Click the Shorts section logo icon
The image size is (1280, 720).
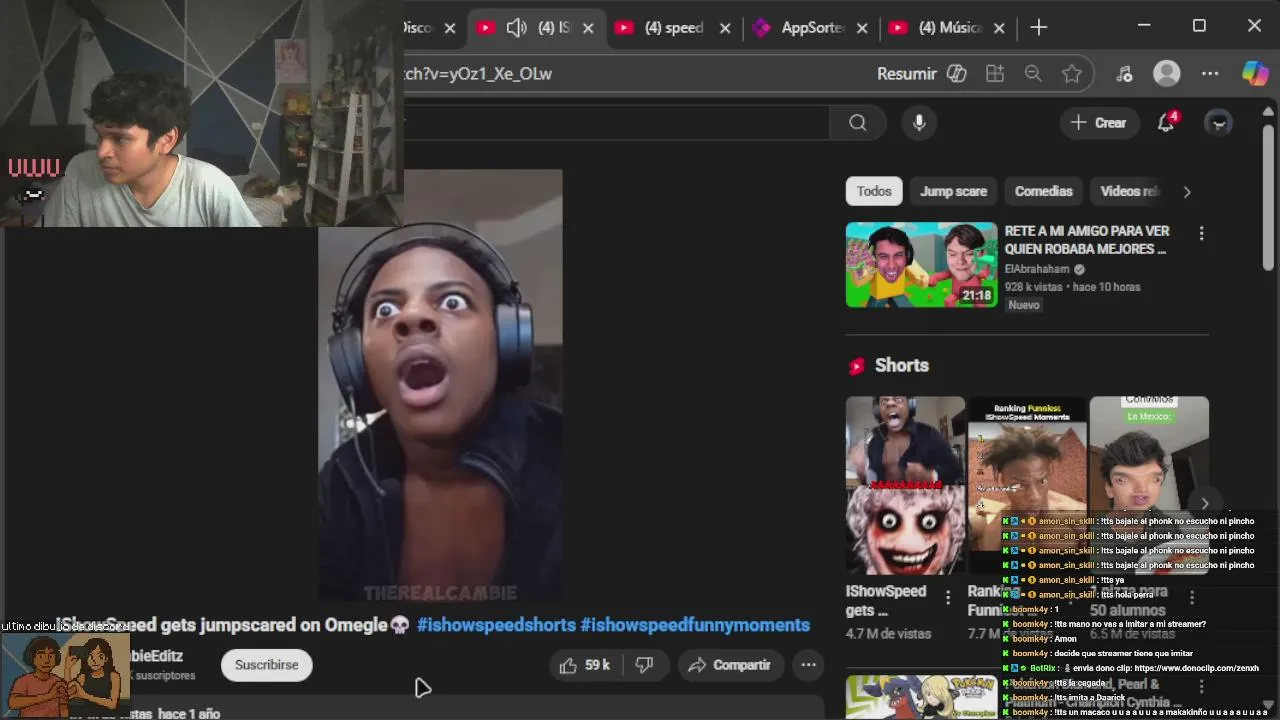[x=856, y=366]
